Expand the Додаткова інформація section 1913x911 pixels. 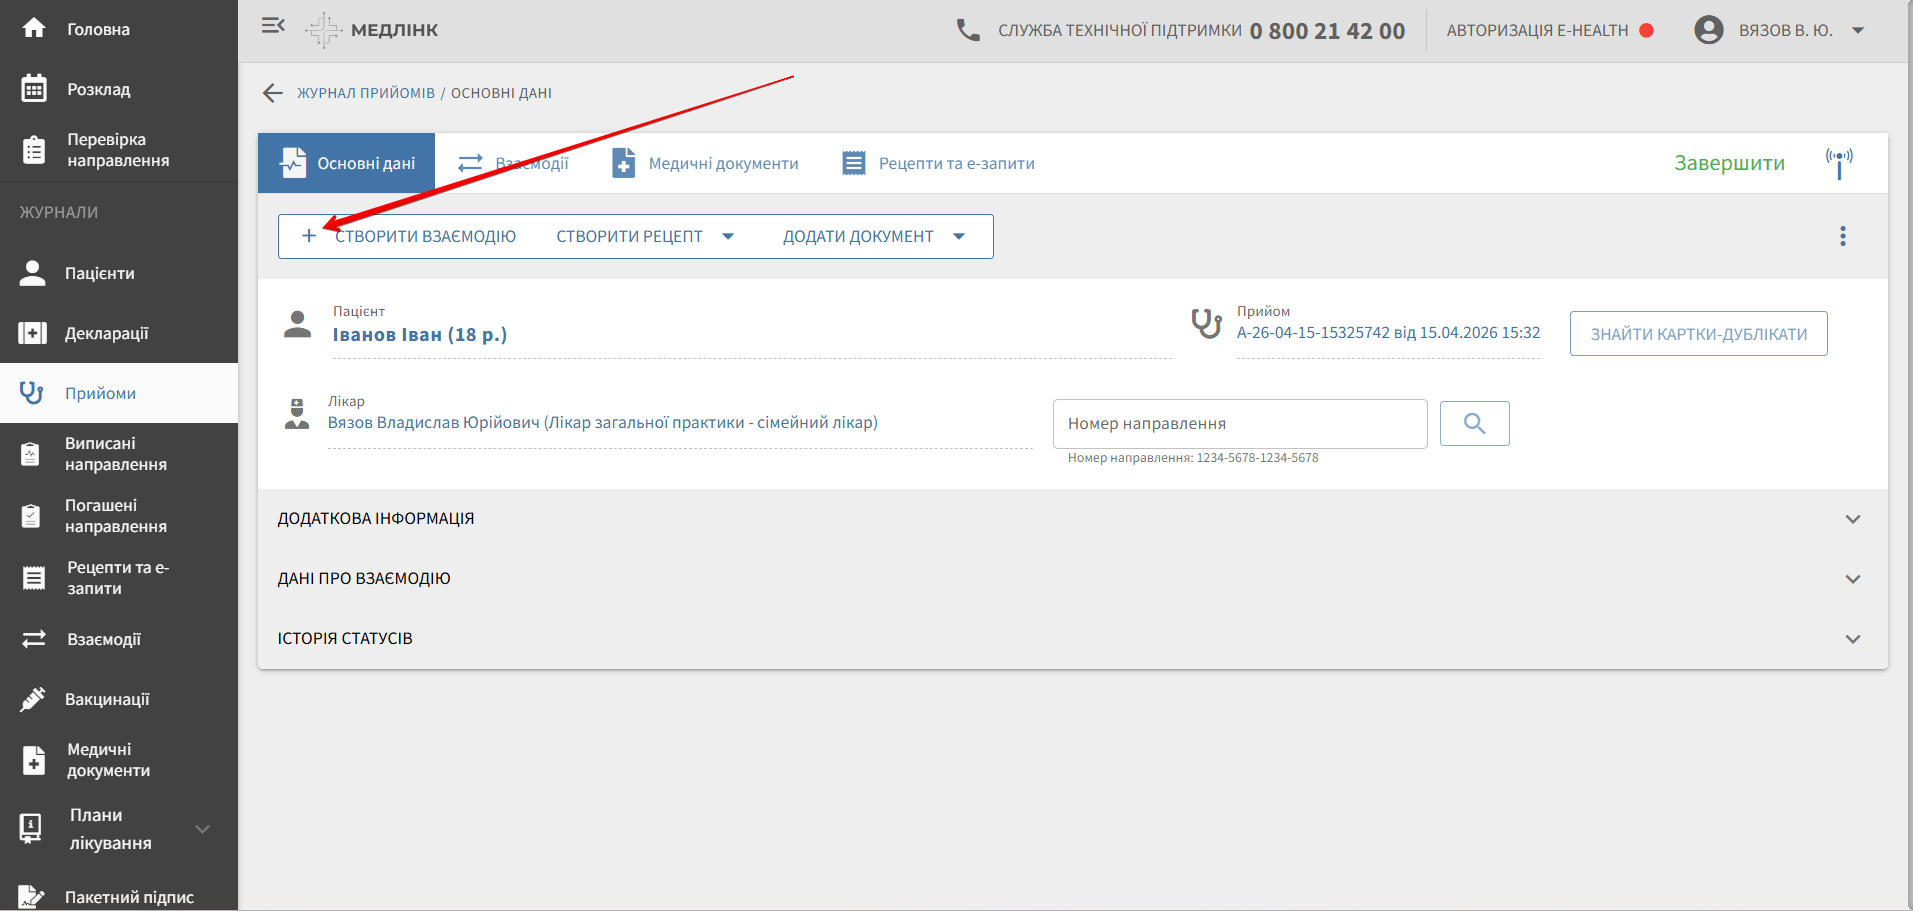(1852, 519)
